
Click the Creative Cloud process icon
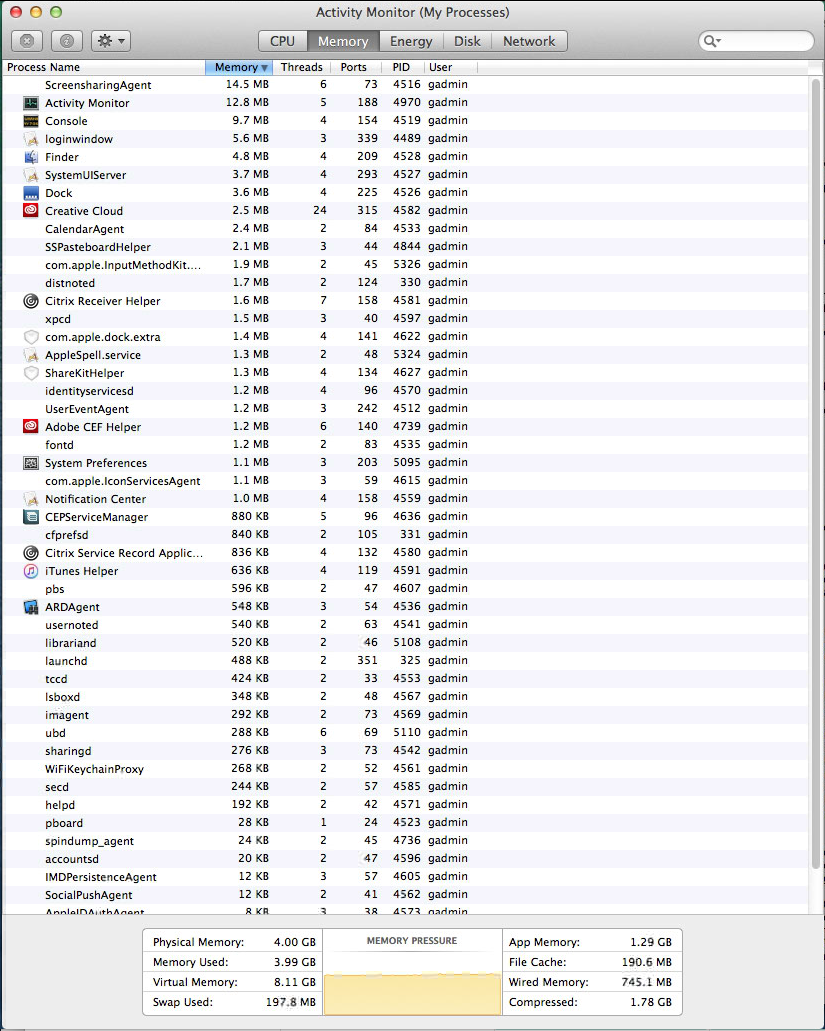[31, 210]
